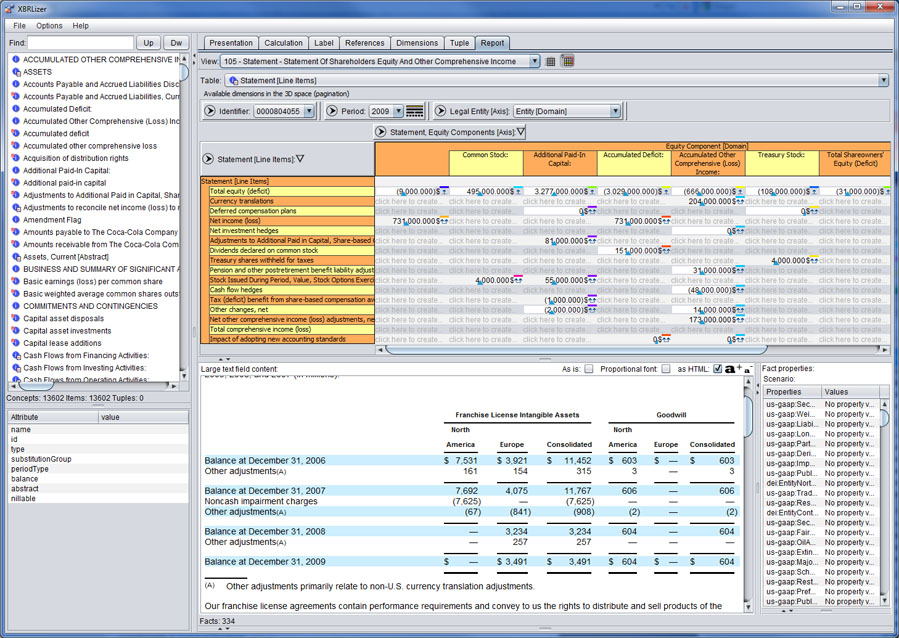Increase font size with the a+ icon

tap(733, 369)
